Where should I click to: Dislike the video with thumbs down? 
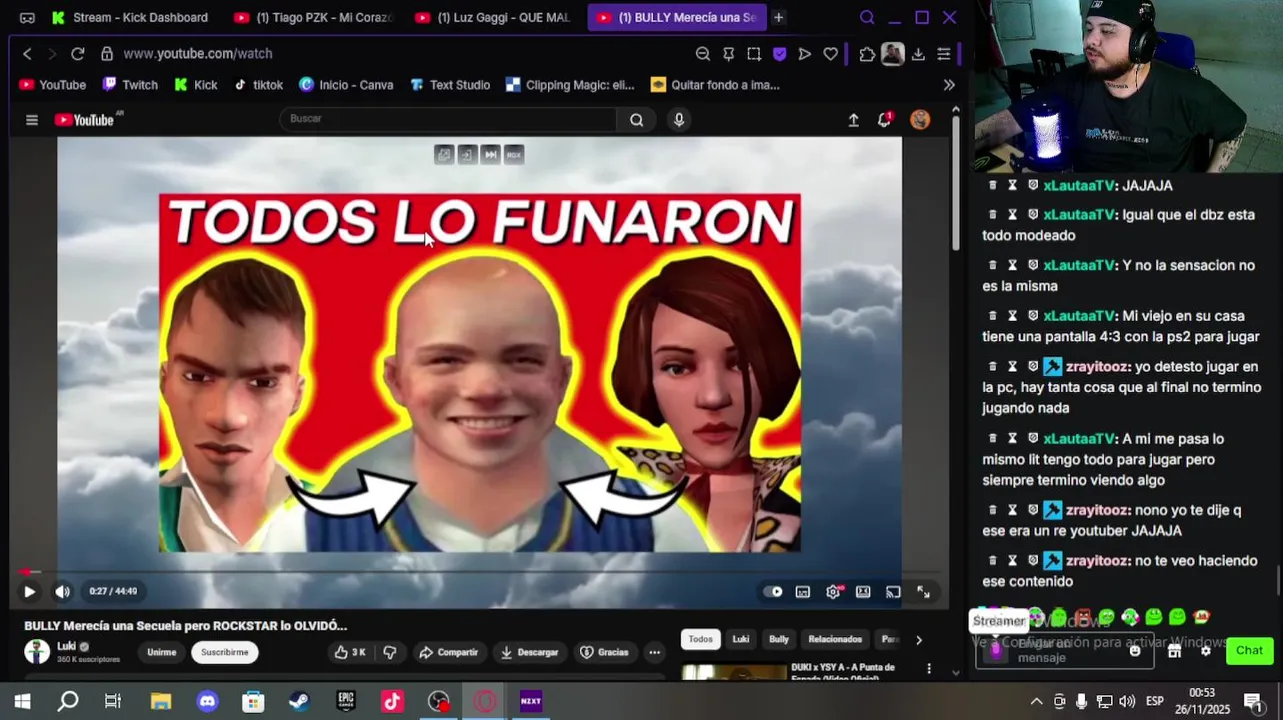coord(390,652)
